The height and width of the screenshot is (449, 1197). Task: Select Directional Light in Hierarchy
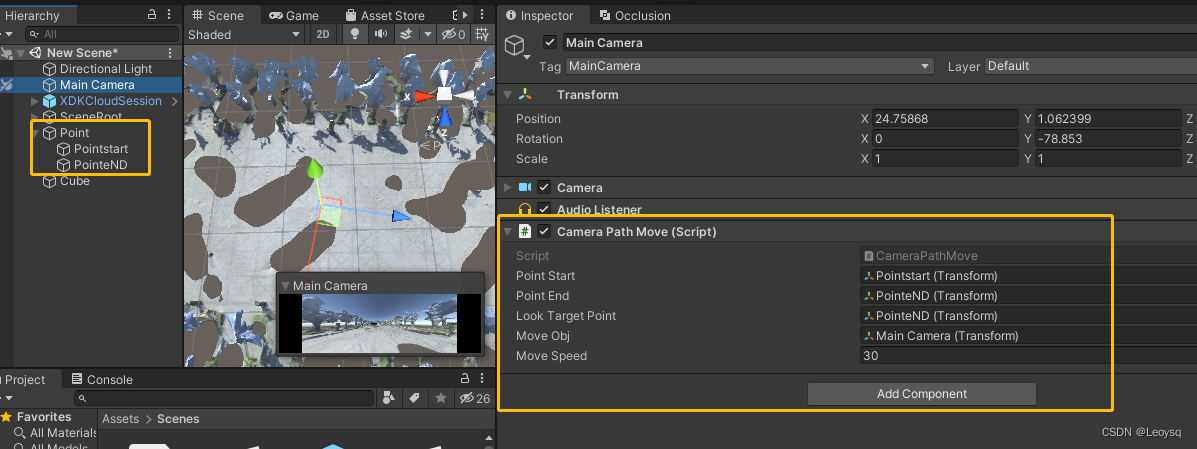coord(106,69)
